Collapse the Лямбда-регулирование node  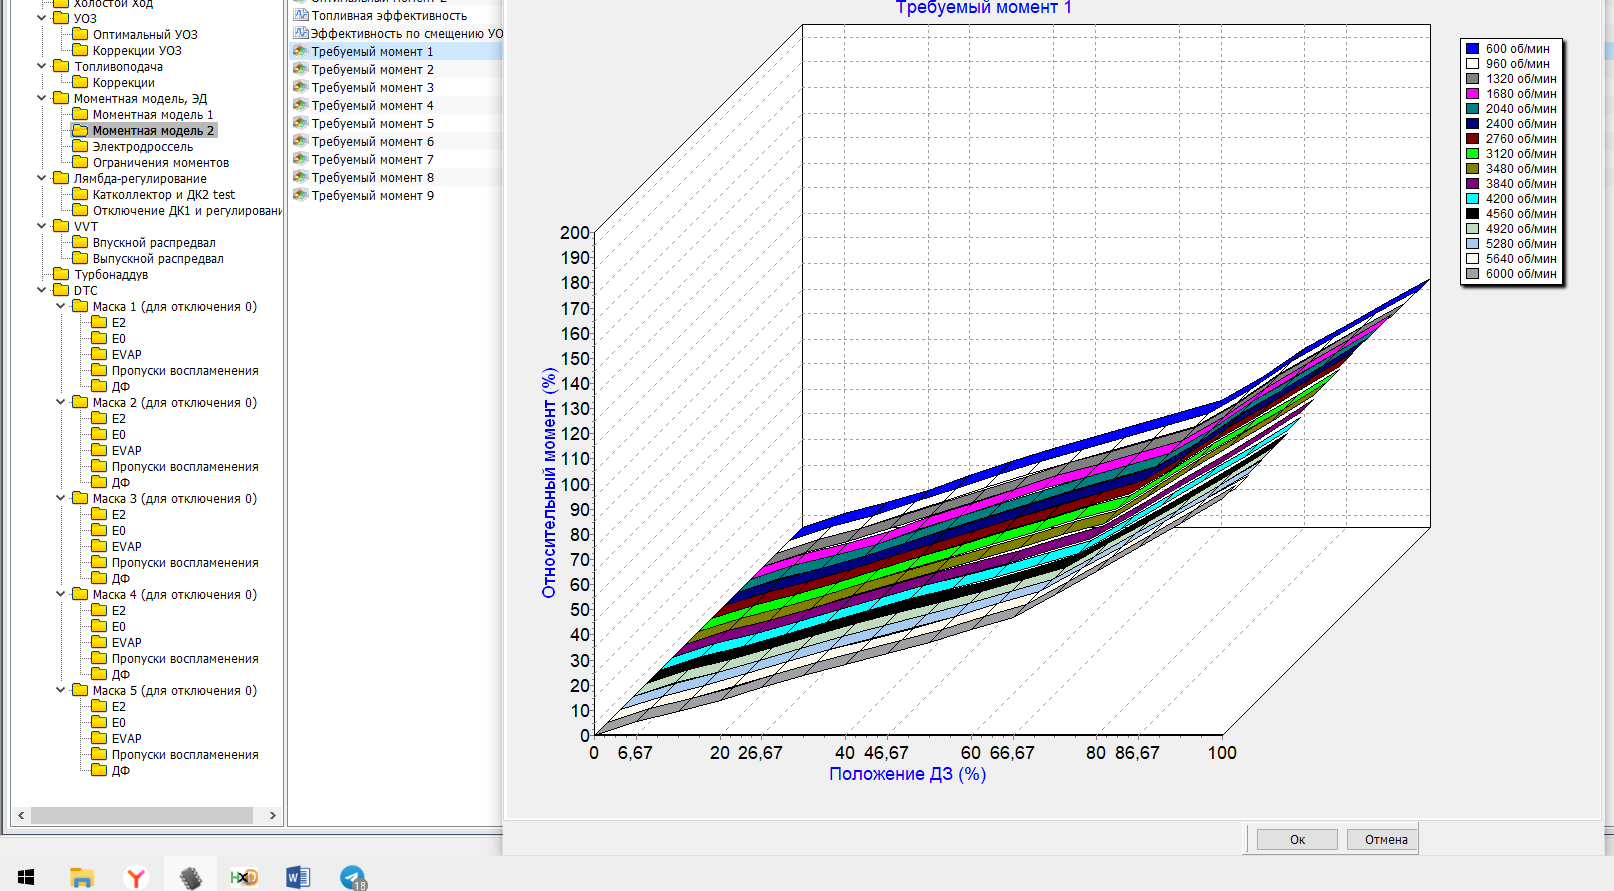(42, 179)
